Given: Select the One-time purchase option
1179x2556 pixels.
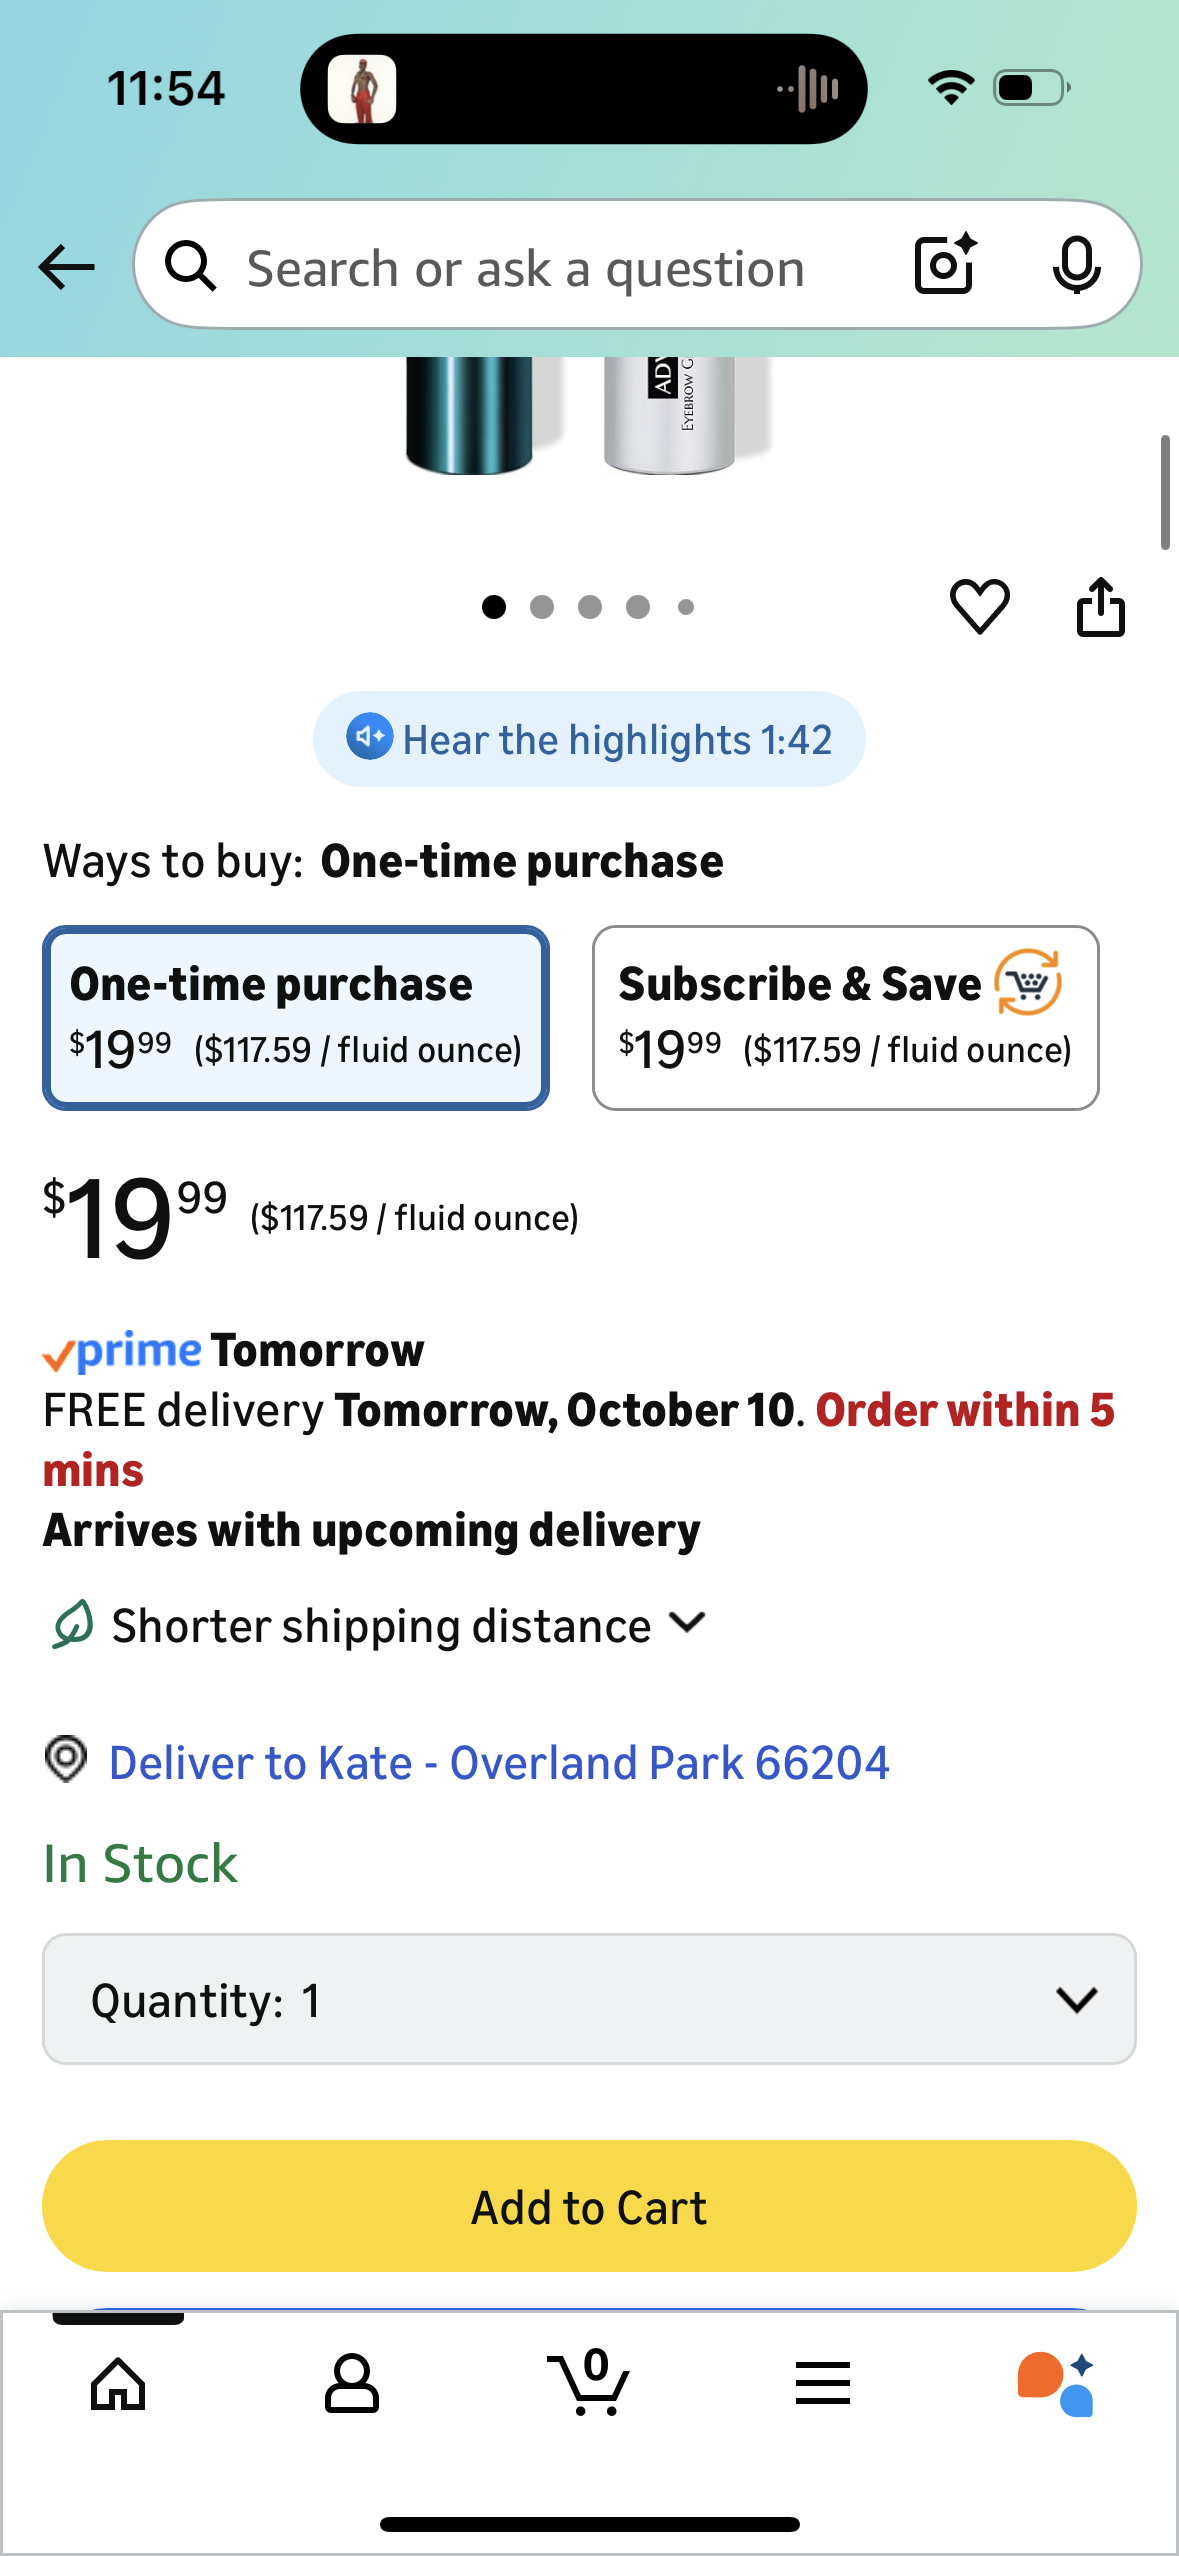Looking at the screenshot, I should pos(296,1017).
